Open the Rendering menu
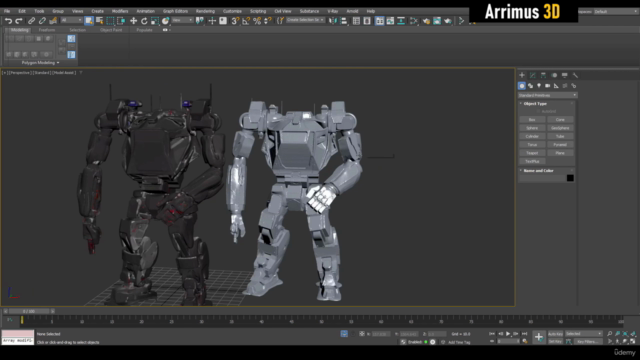 point(205,11)
